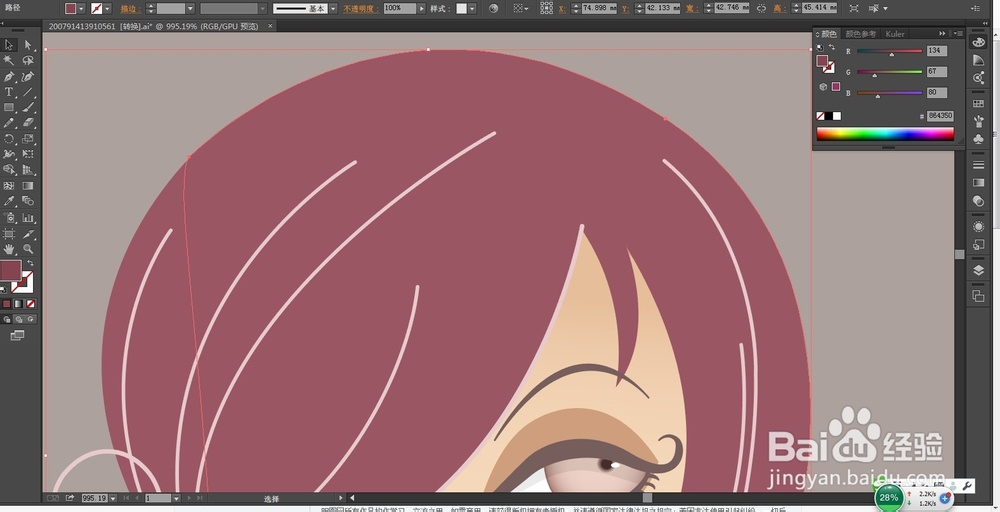Open graphic style 样式 dropdown
The height and width of the screenshot is (512, 1000).
click(x=473, y=9)
